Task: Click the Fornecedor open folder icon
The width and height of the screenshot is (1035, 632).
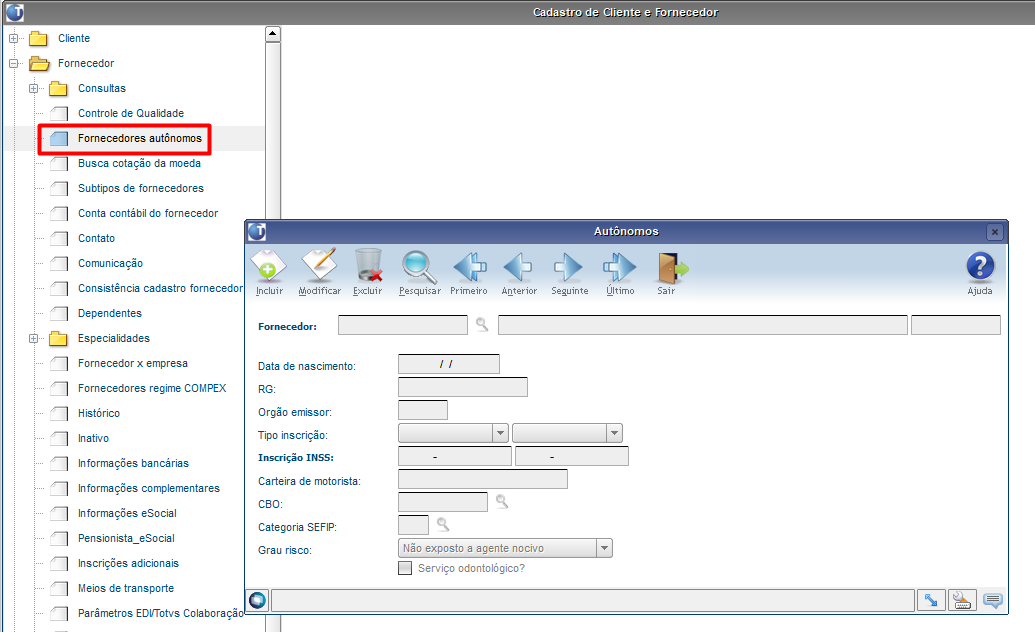Action: (40, 63)
